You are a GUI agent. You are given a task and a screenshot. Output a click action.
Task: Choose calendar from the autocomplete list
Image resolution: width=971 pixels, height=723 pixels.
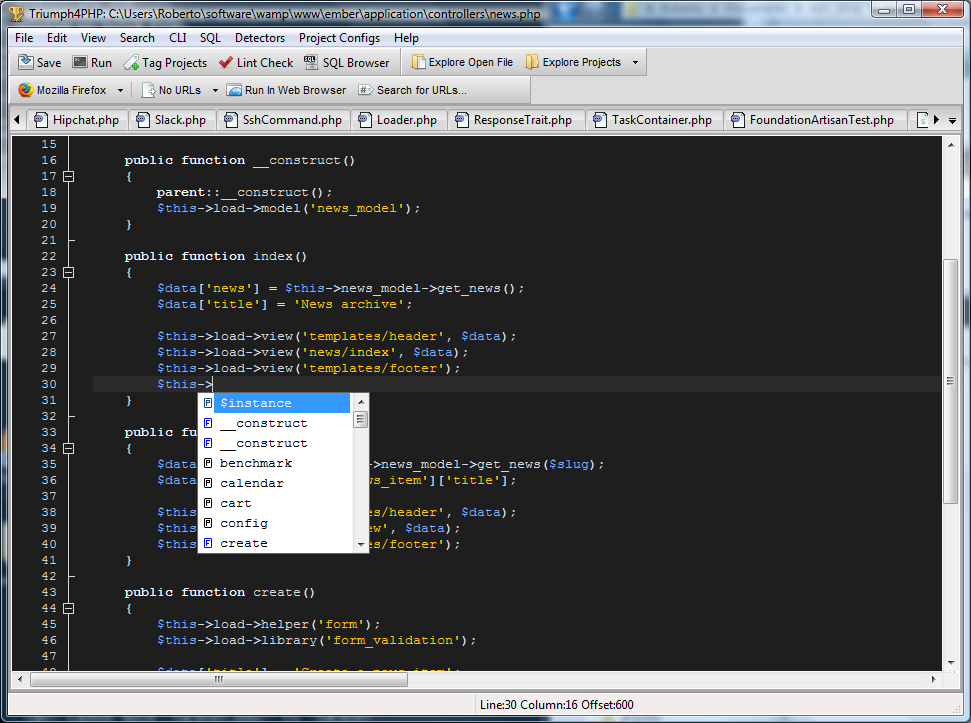[x=276, y=483]
